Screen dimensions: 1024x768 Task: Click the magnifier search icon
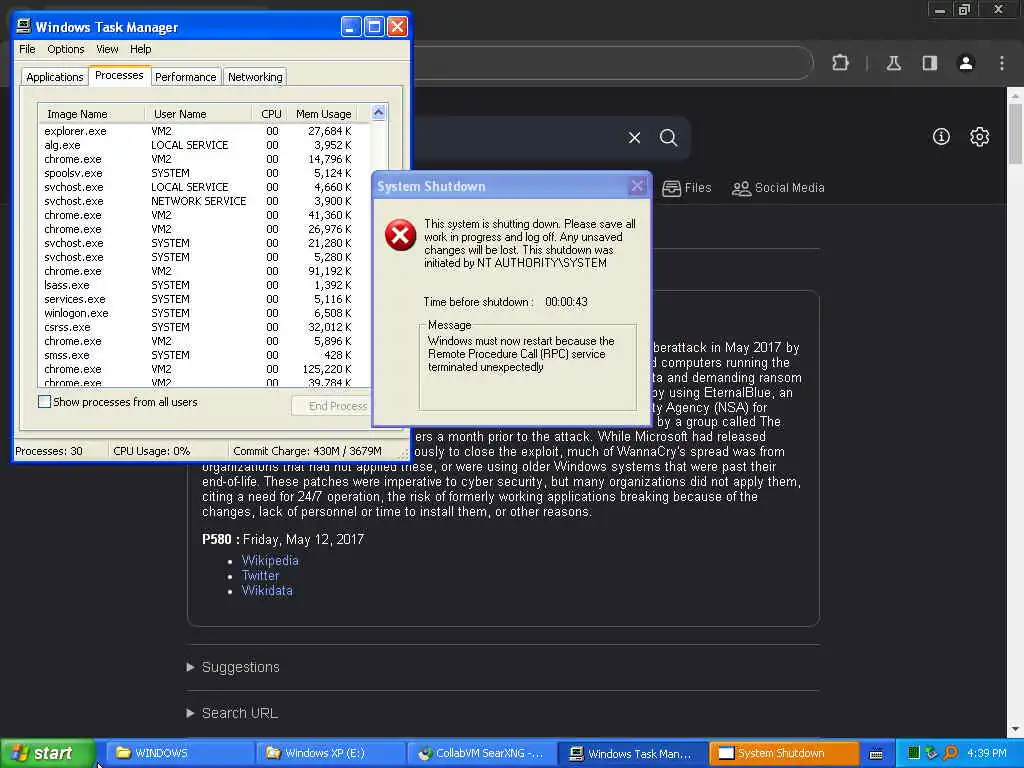(x=668, y=138)
